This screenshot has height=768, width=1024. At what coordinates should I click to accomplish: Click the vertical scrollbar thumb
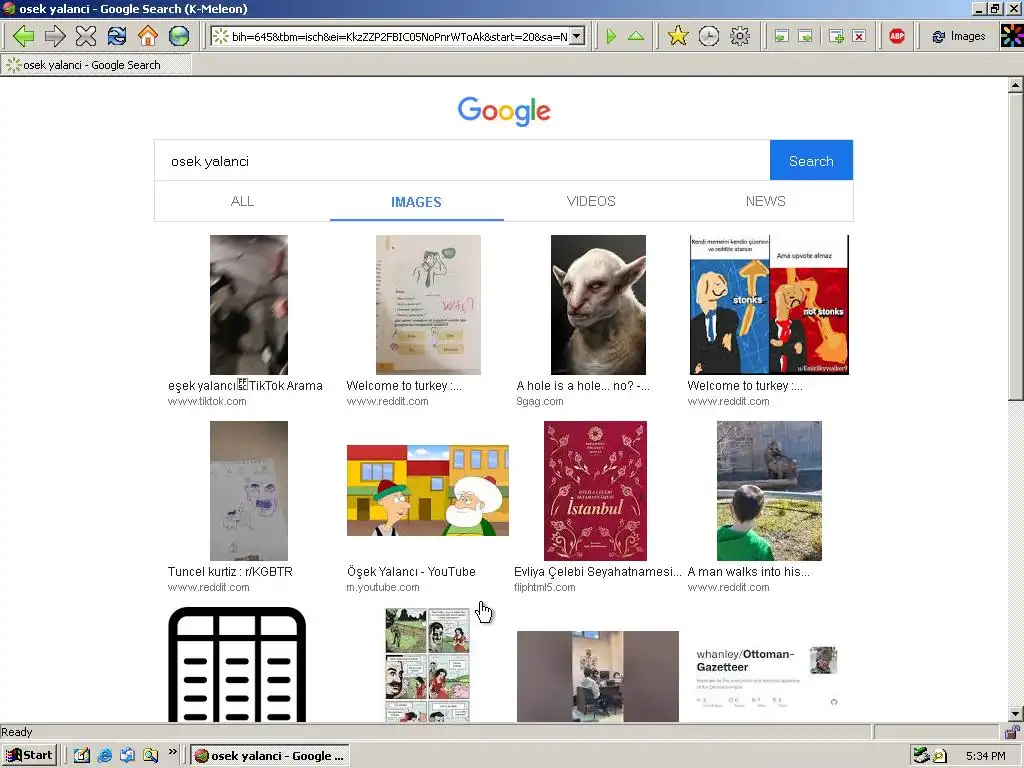pos(1016,247)
